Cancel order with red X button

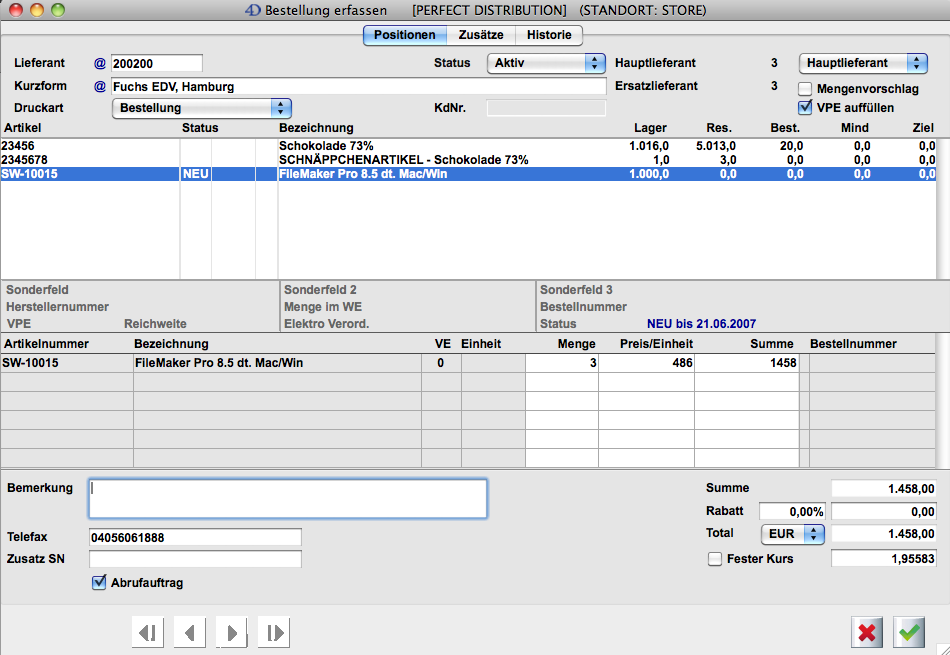(868, 632)
